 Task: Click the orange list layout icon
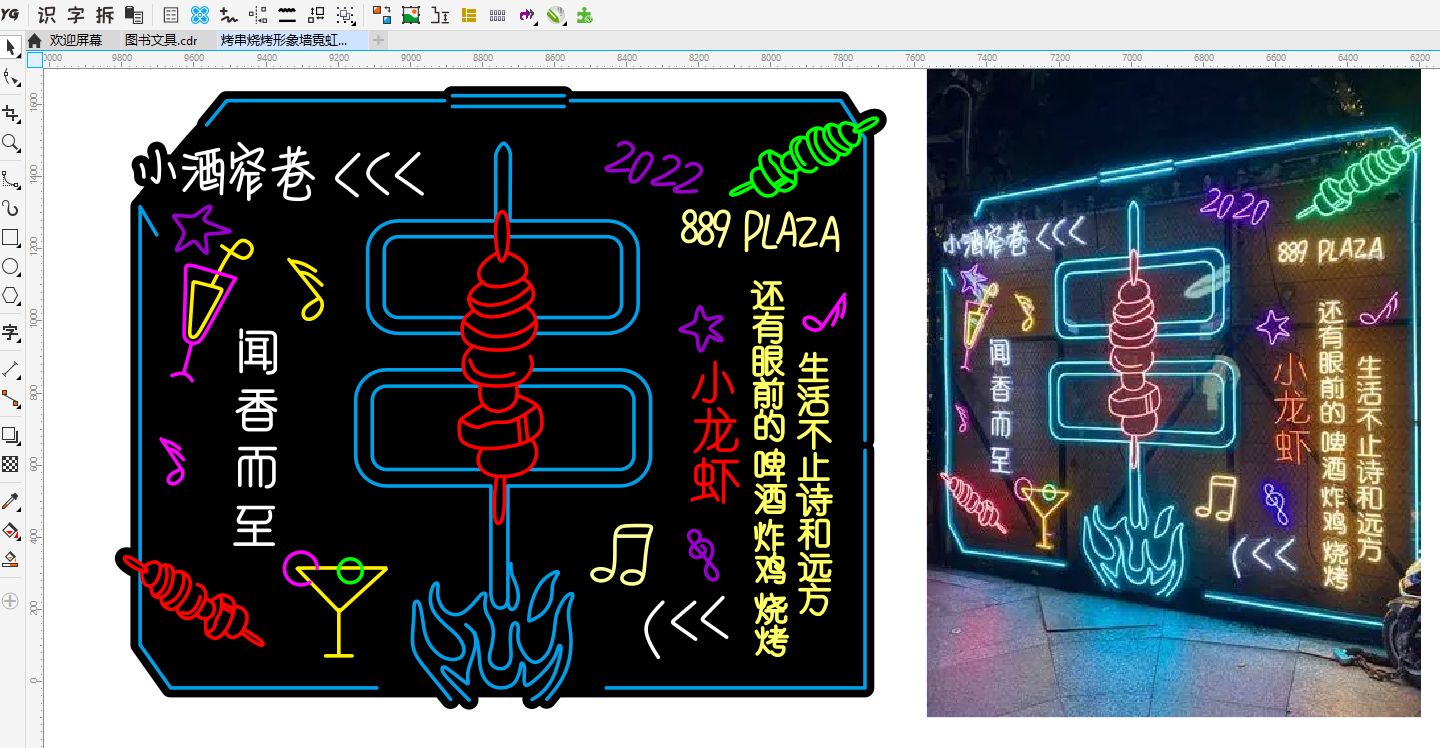tap(469, 15)
